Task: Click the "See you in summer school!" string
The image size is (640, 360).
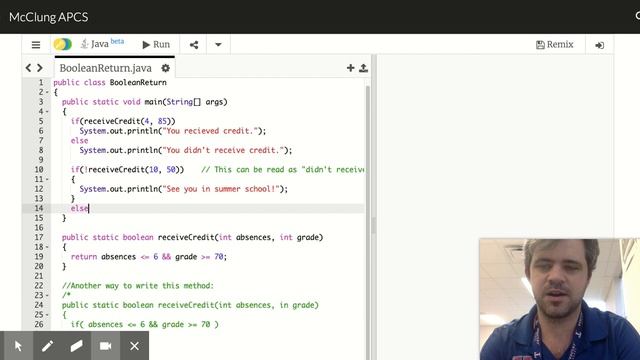Action: (x=221, y=189)
